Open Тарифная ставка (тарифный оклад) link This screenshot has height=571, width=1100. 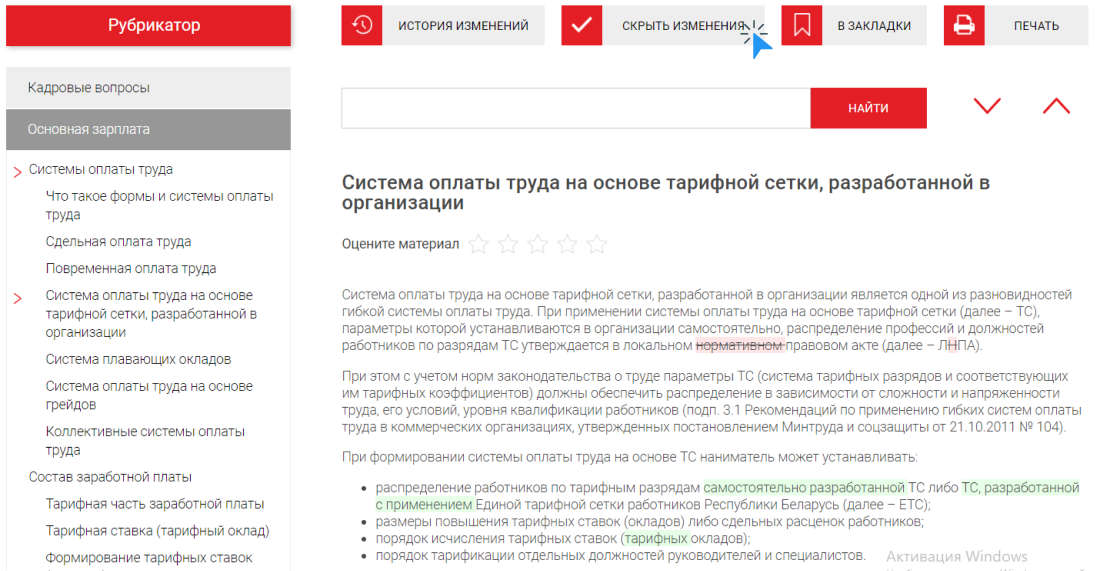[x=157, y=531]
